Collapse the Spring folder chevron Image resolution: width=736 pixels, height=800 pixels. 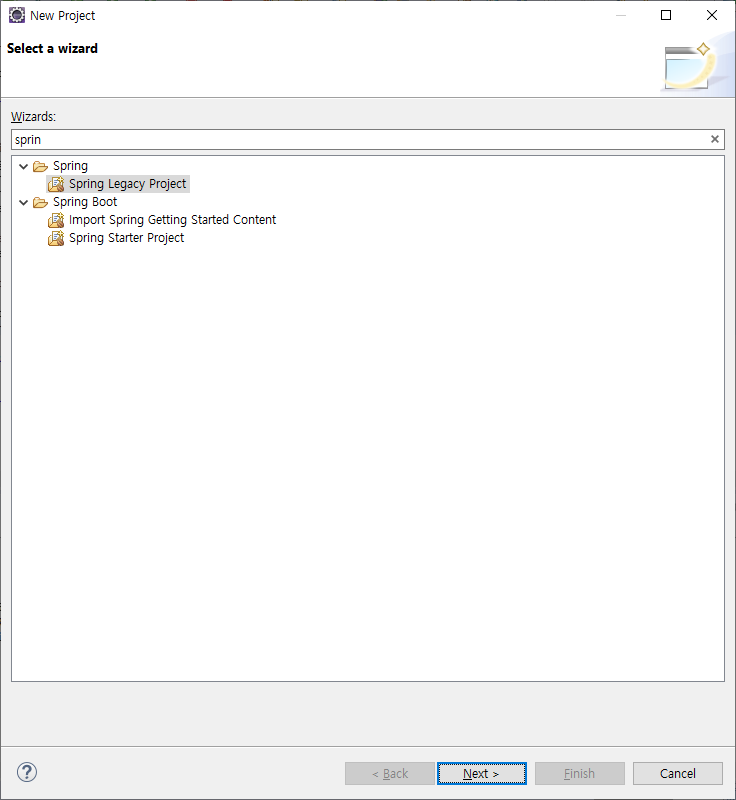pyautogui.click(x=23, y=166)
